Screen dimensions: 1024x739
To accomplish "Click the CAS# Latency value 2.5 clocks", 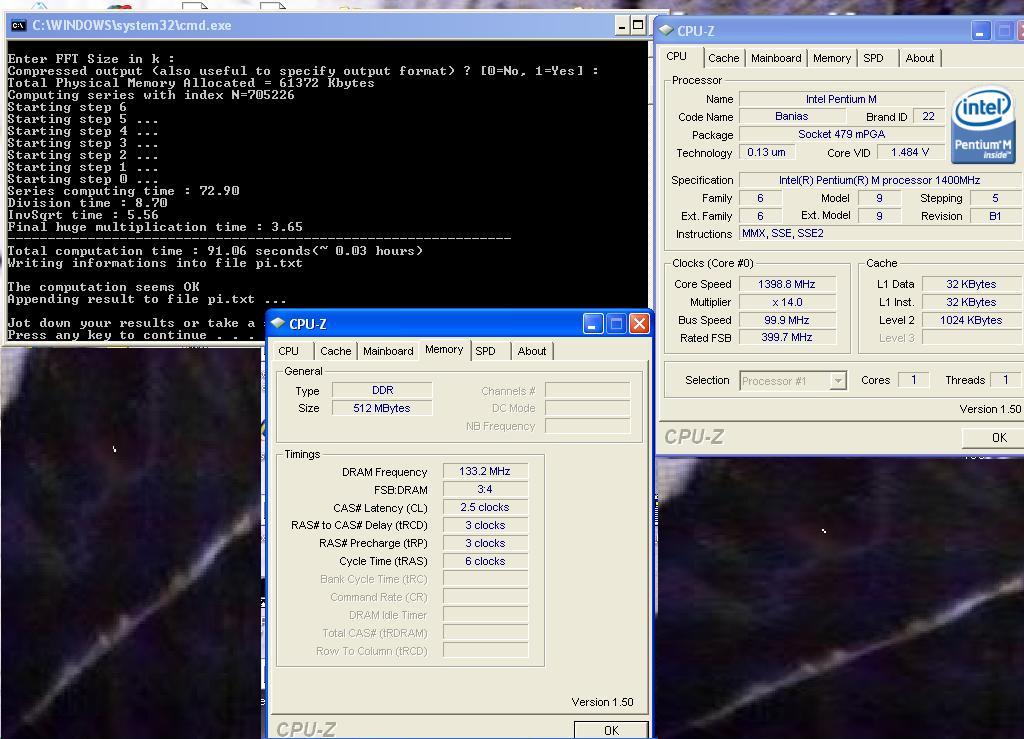I will pos(485,507).
